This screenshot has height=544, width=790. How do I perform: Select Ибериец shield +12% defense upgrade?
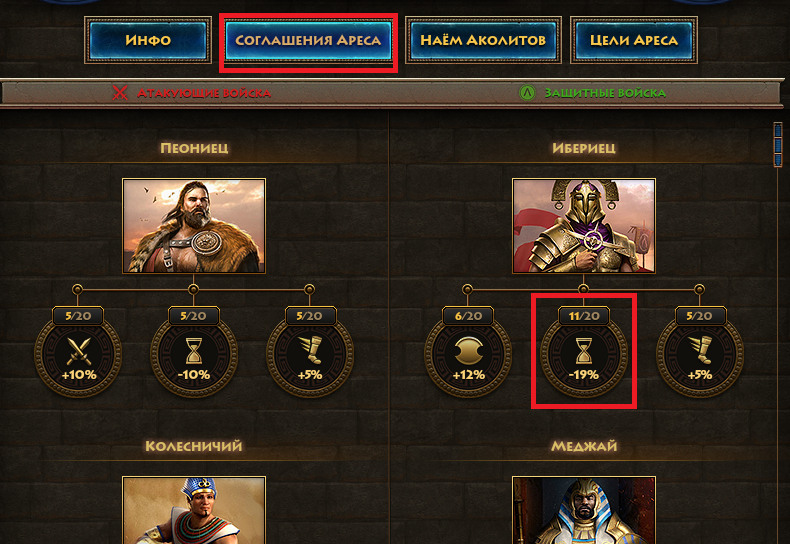(x=468, y=355)
